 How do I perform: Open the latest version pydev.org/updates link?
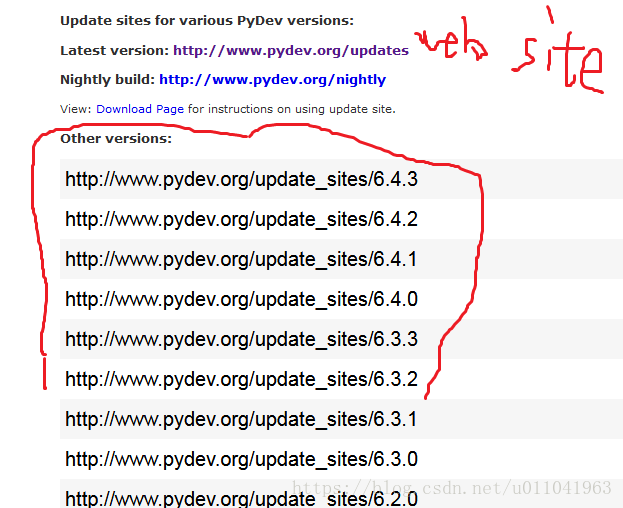pyautogui.click(x=291, y=51)
